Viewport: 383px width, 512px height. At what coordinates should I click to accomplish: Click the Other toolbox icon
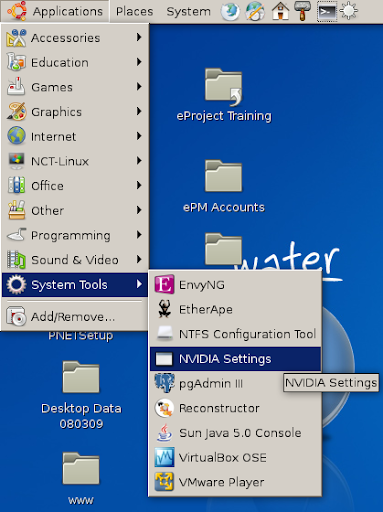click(17, 210)
